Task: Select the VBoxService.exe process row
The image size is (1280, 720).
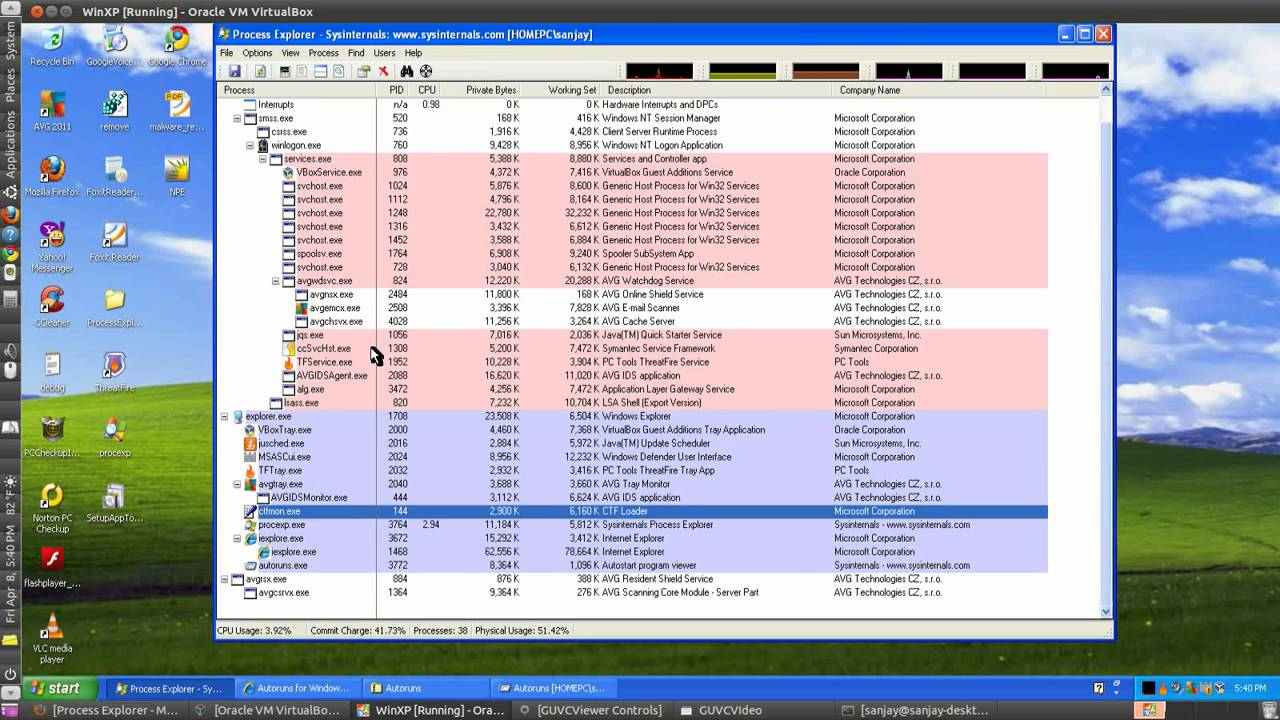Action: coord(632,172)
